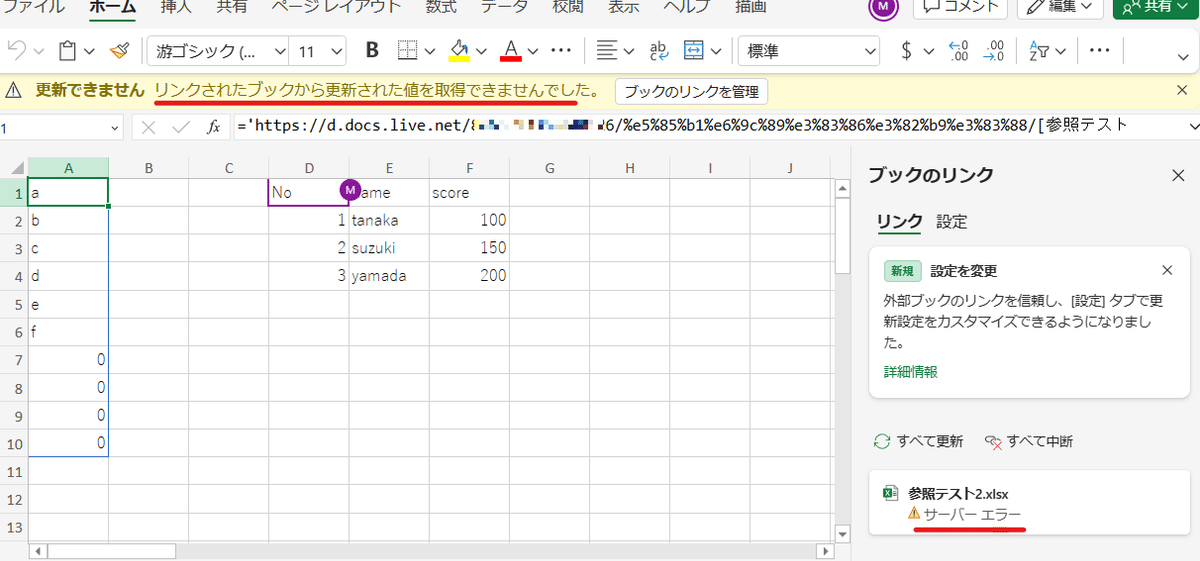Expand the borders dropdown arrow
This screenshot has width=1200, height=561.
click(430, 51)
